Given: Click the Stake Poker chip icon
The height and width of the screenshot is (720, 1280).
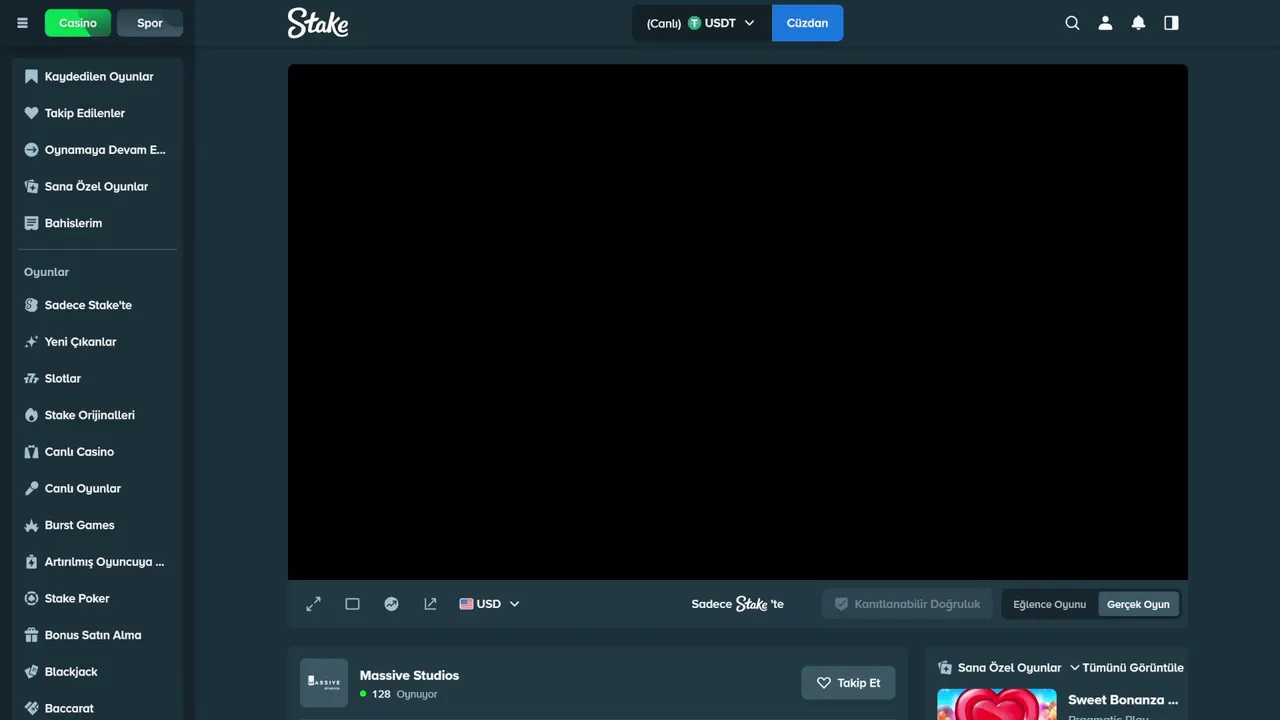Looking at the screenshot, I should (31, 598).
